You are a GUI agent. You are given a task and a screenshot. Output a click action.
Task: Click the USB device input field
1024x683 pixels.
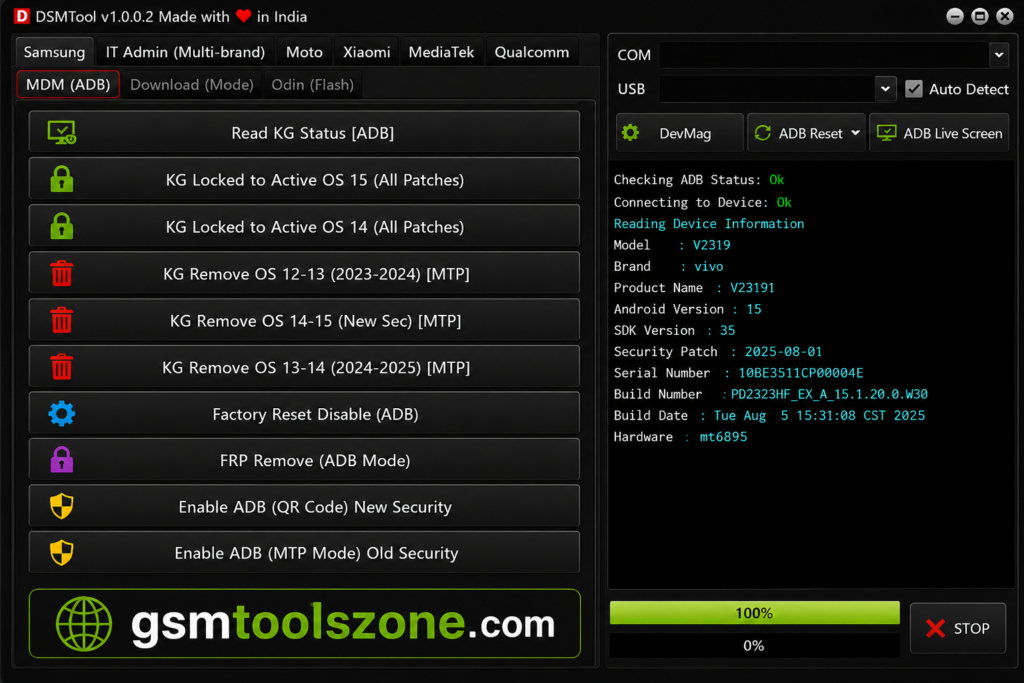767,89
